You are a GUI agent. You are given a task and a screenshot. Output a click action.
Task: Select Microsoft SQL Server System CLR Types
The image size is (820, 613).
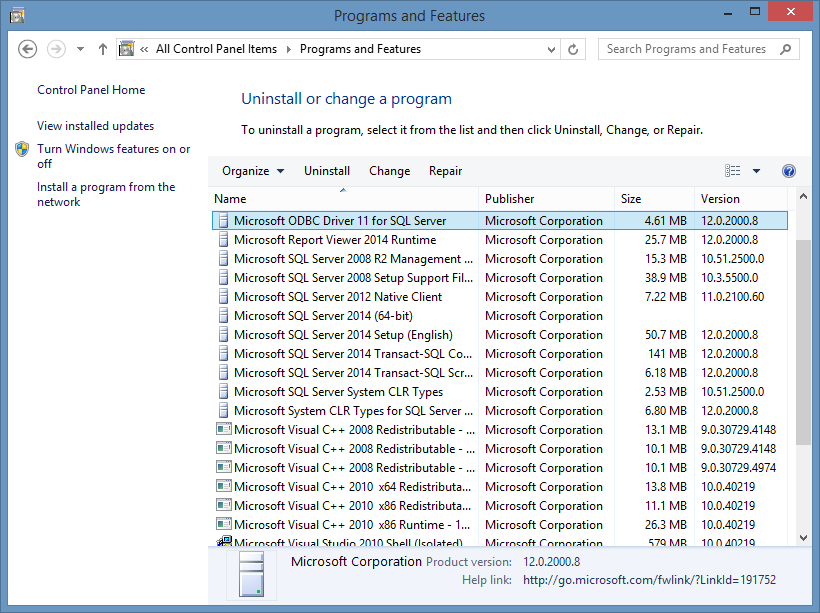click(x=499, y=392)
